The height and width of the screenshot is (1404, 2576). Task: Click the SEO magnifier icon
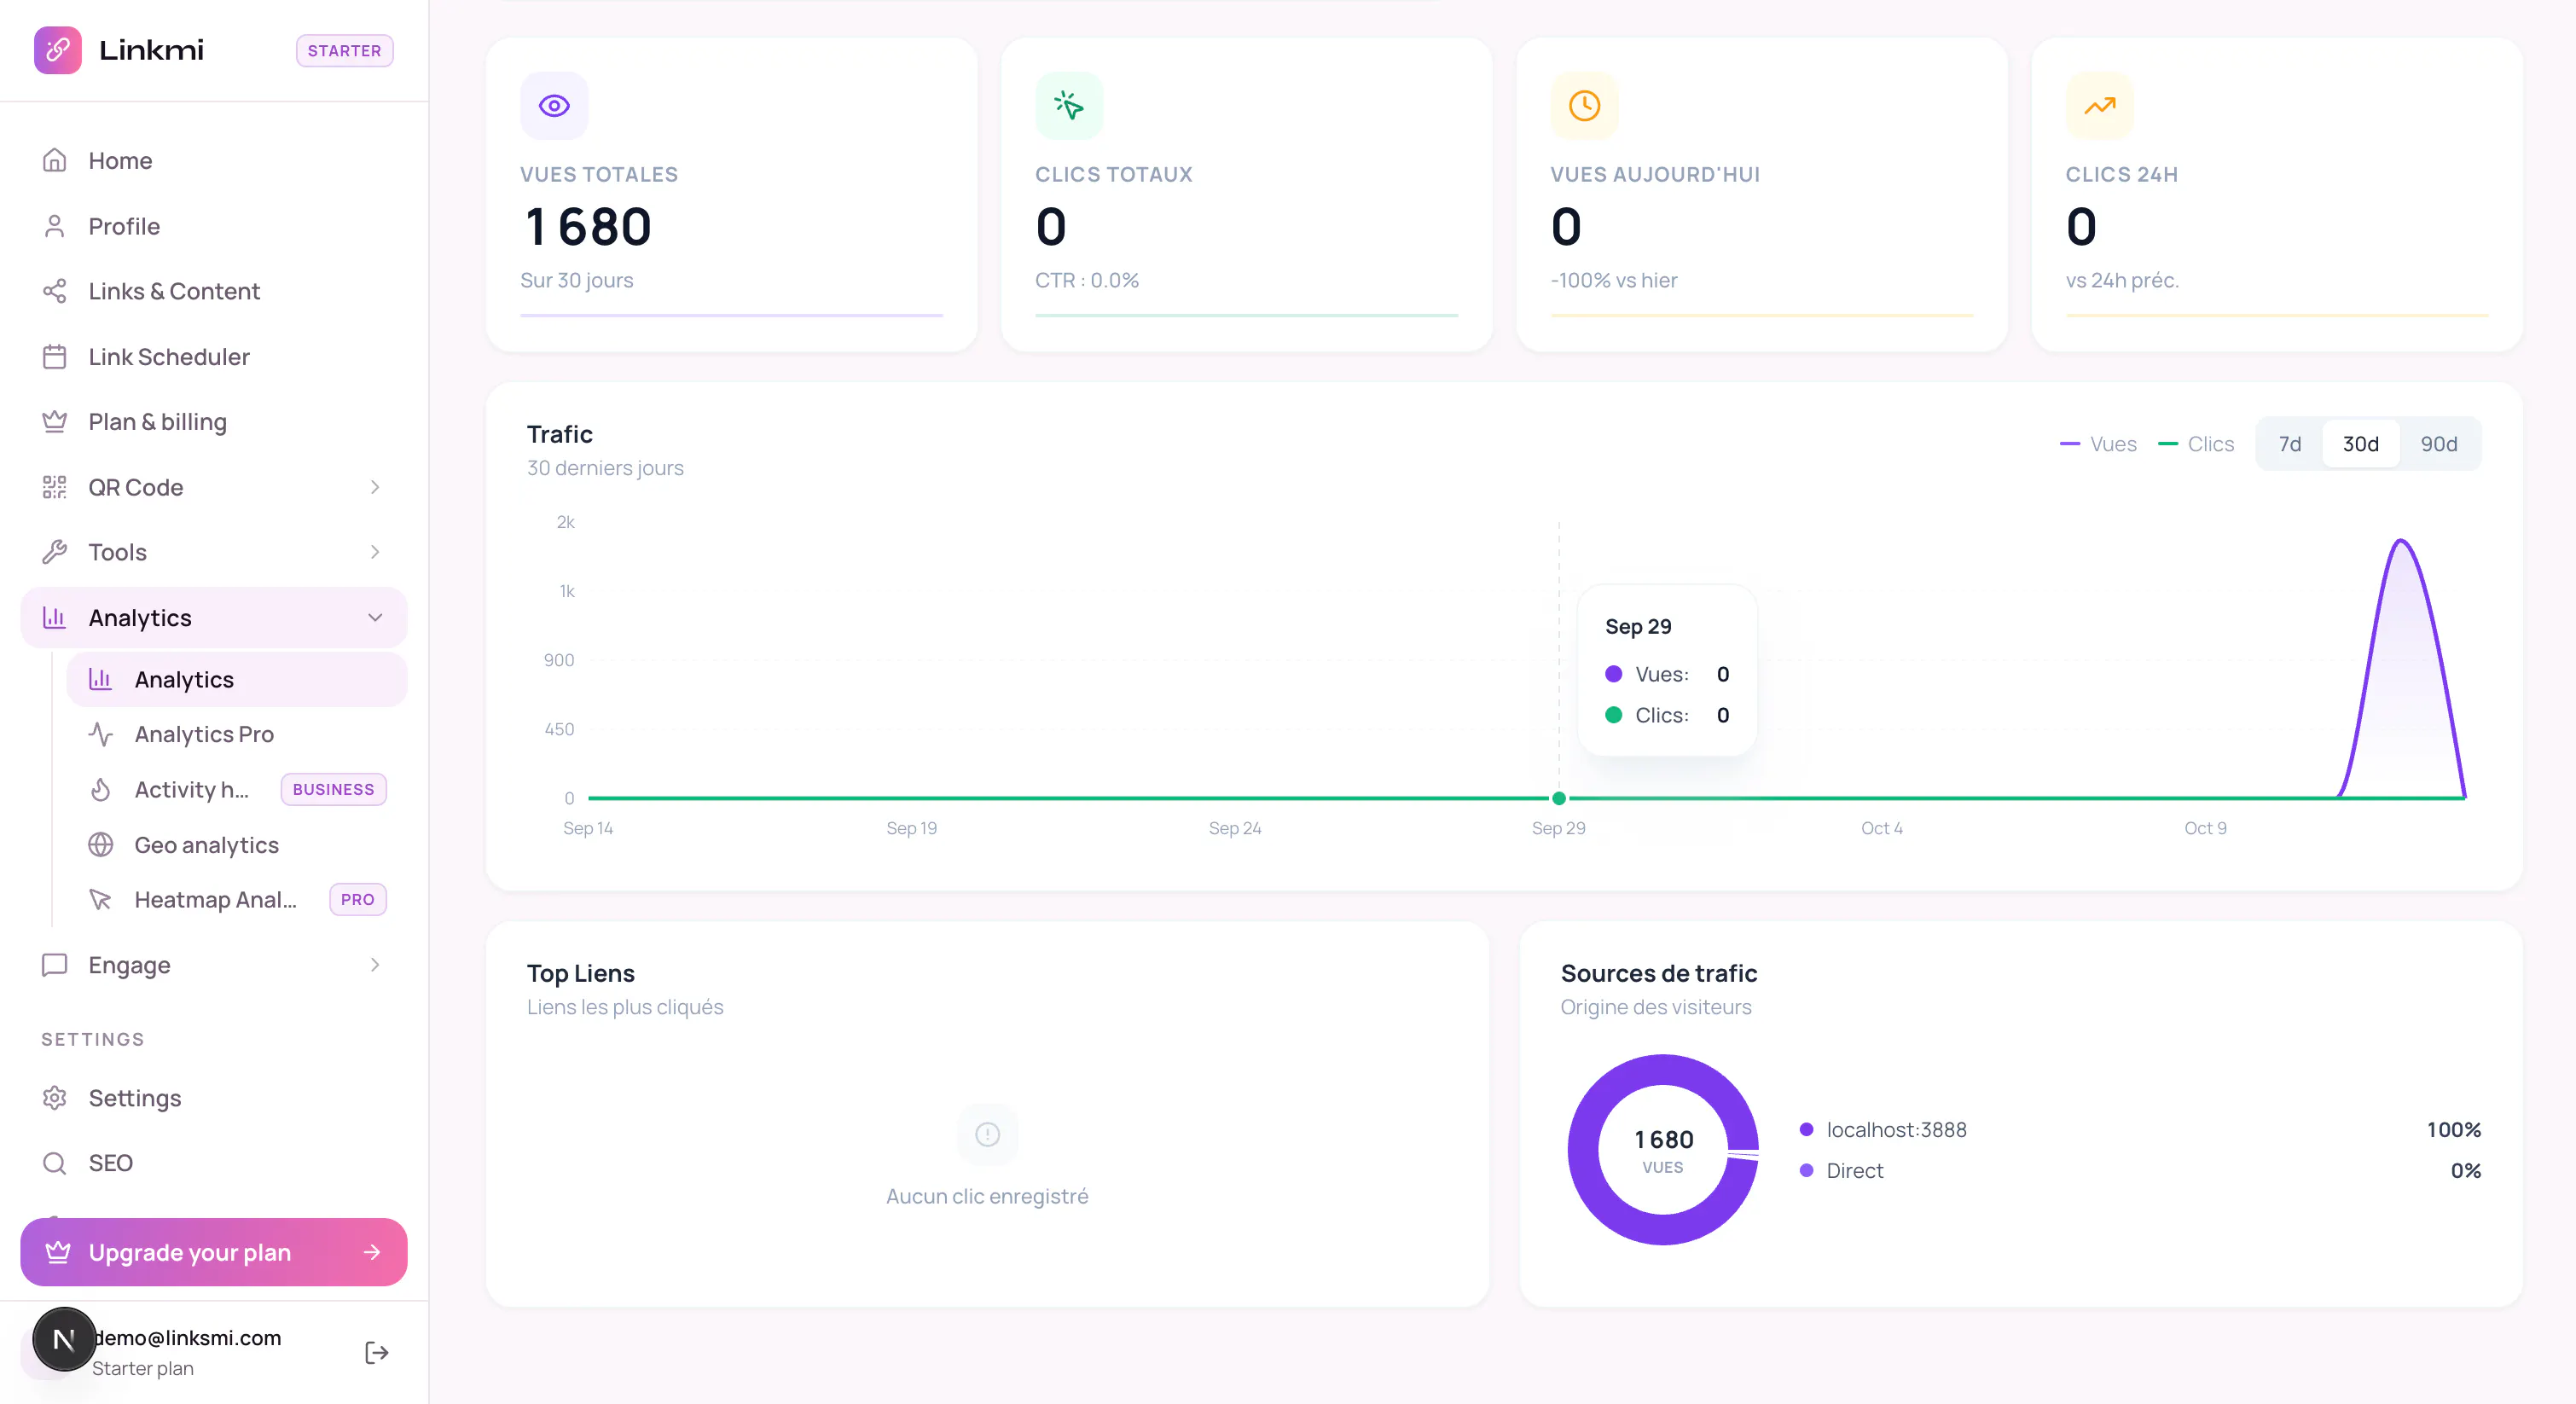pyautogui.click(x=54, y=1163)
